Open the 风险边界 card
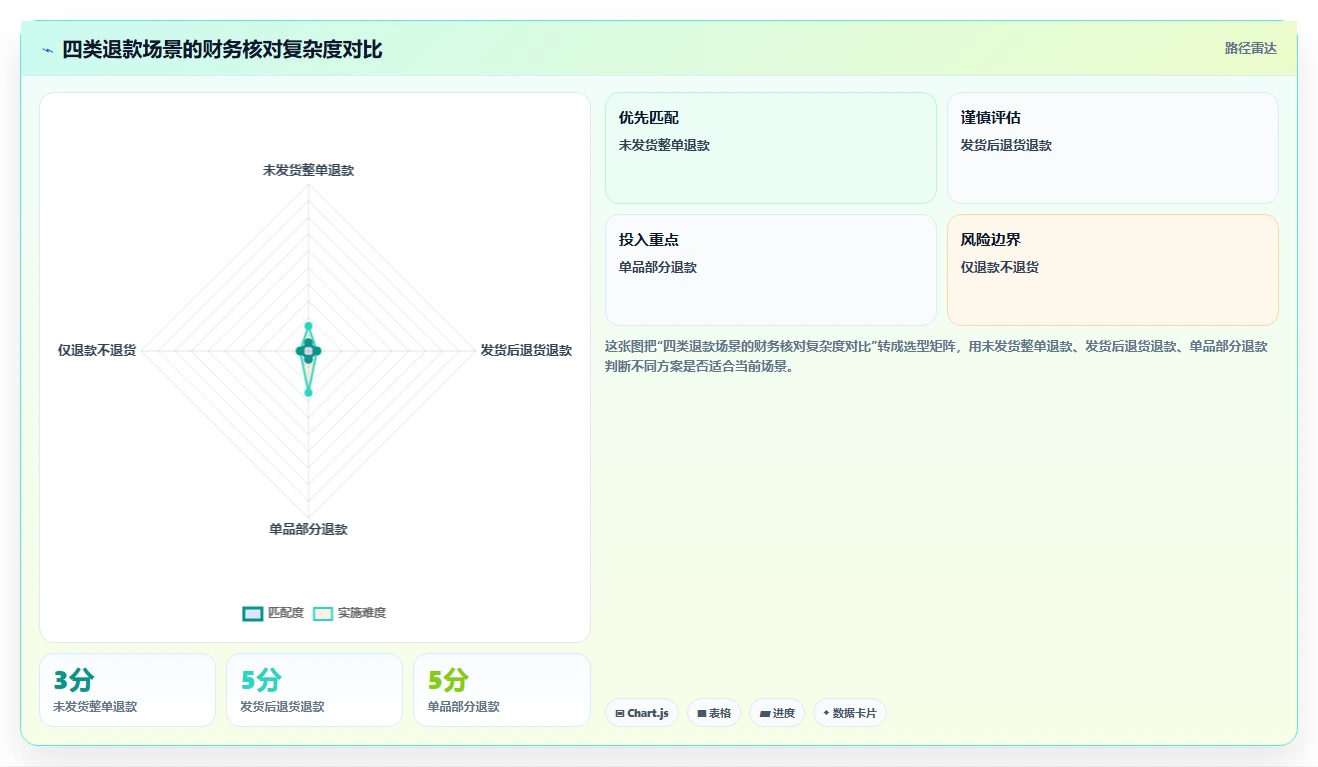The height and width of the screenshot is (767, 1318). click(x=1113, y=270)
